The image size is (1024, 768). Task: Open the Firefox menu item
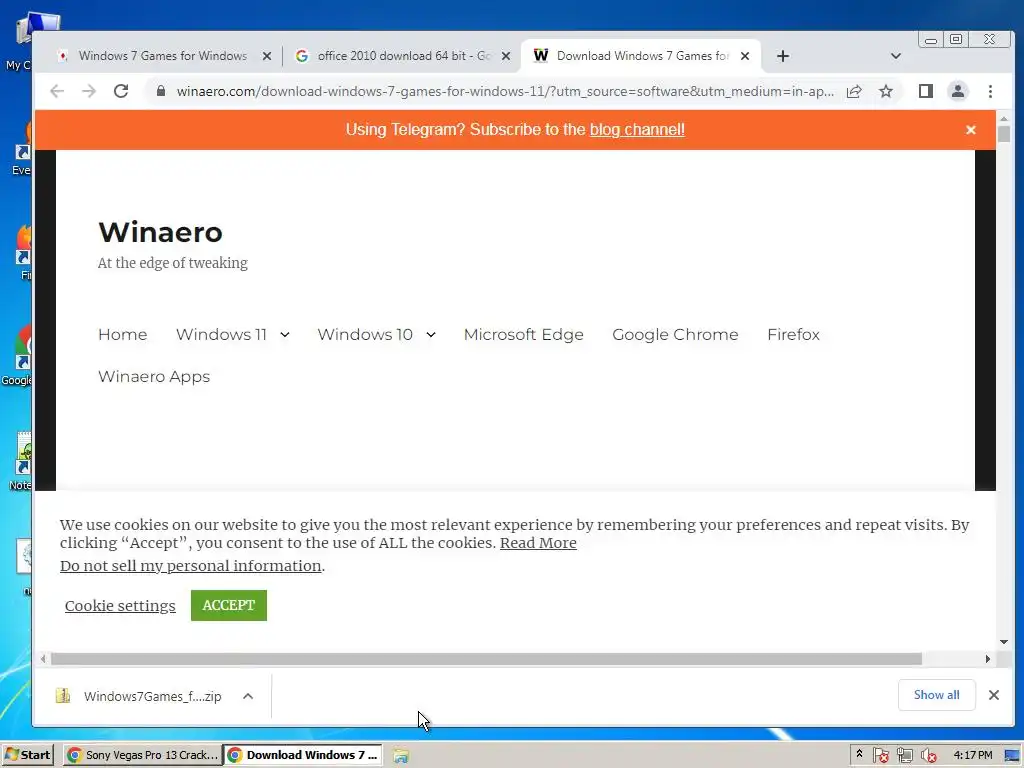coord(793,334)
